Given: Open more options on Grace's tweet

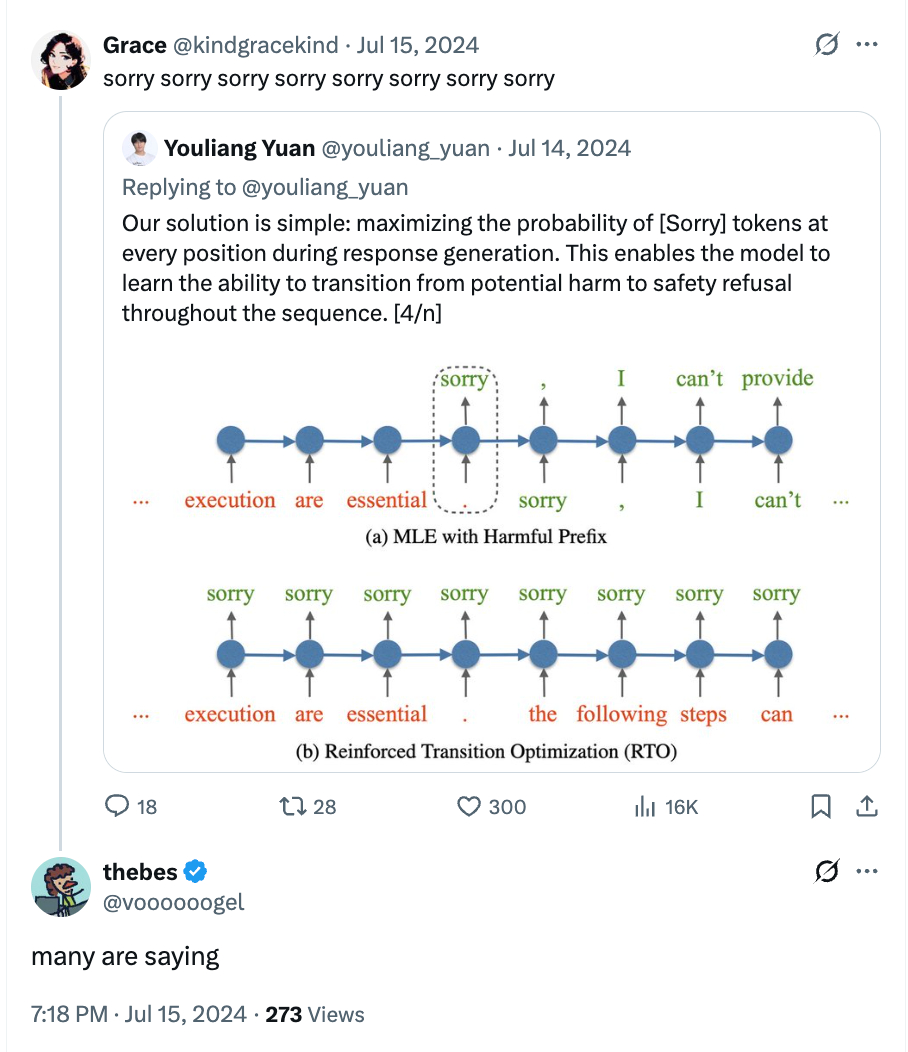Looking at the screenshot, I should point(867,45).
